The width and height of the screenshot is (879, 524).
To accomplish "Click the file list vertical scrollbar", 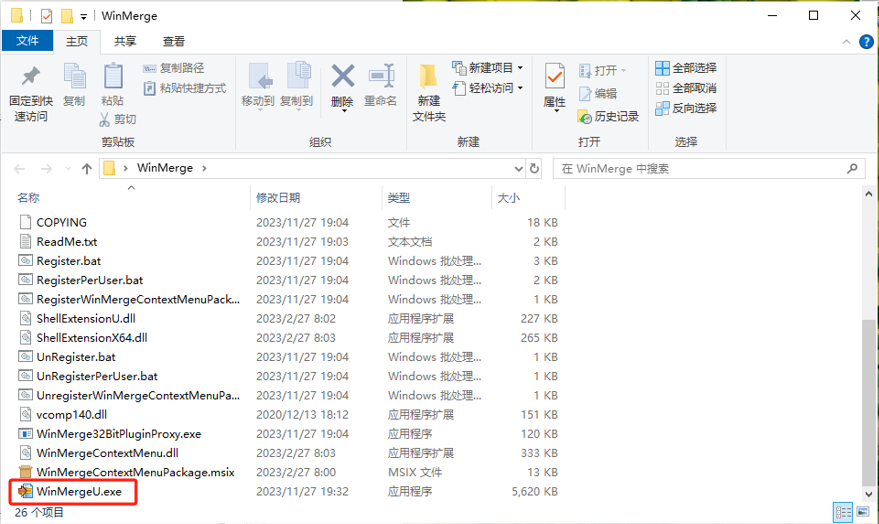I will pyautogui.click(x=868, y=402).
